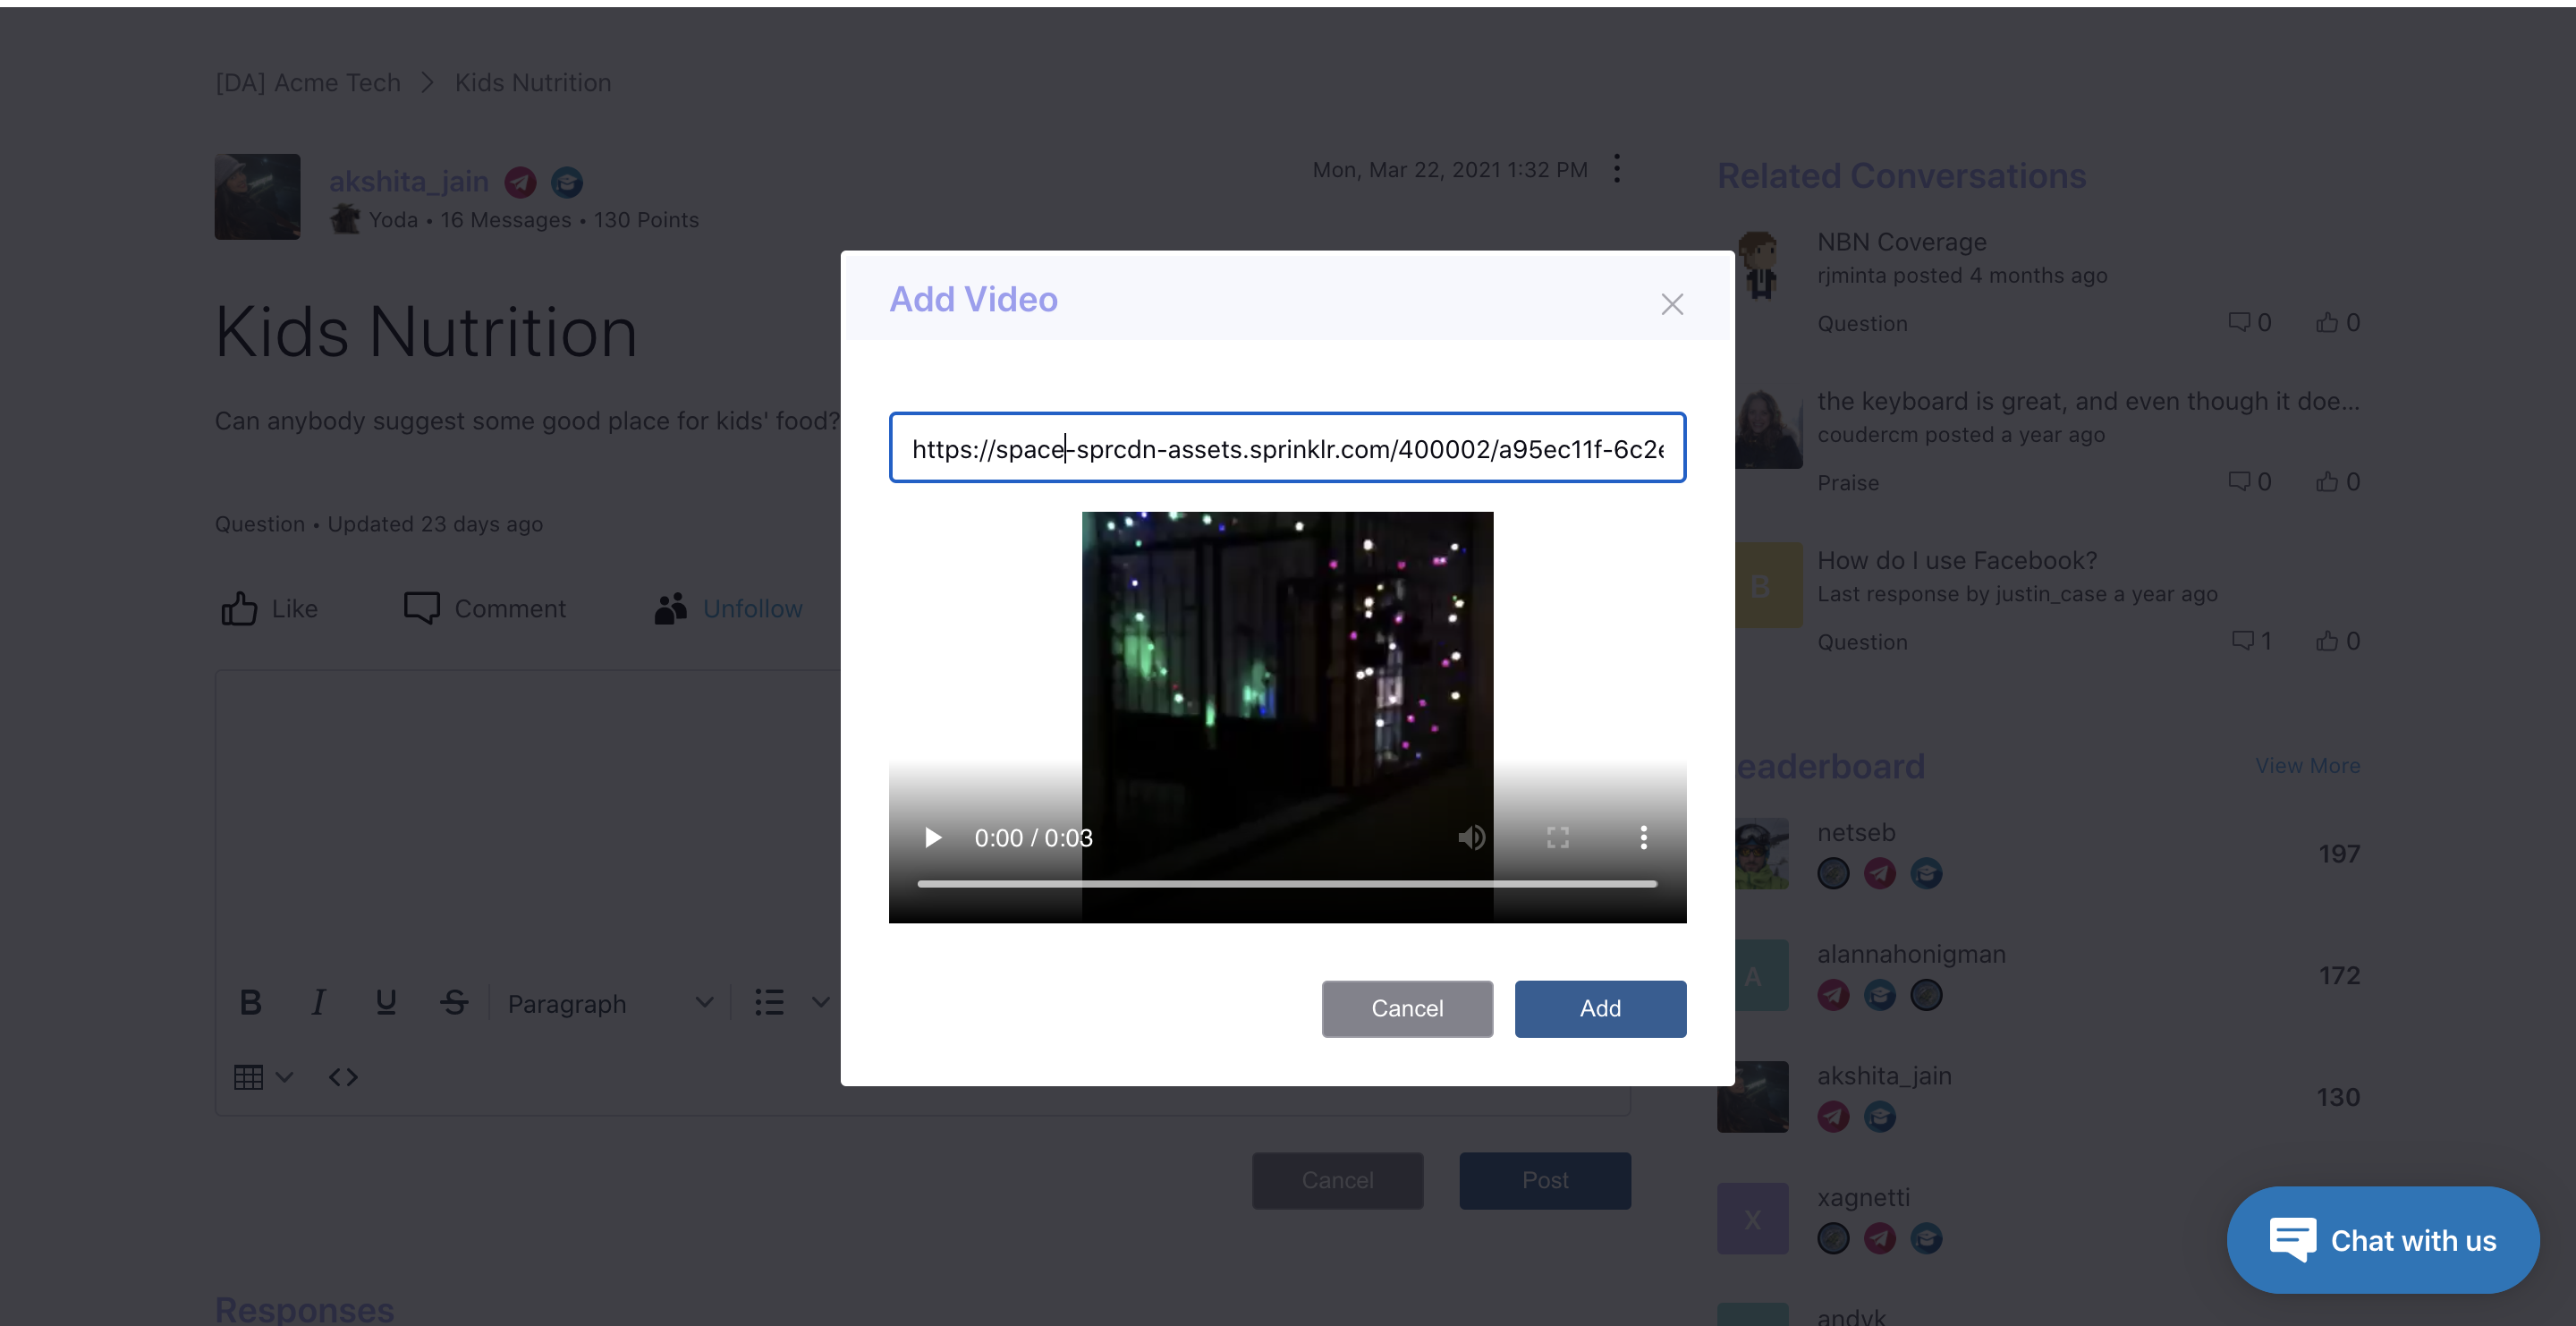Play the video preview
This screenshot has height=1326, width=2576.
(x=933, y=837)
